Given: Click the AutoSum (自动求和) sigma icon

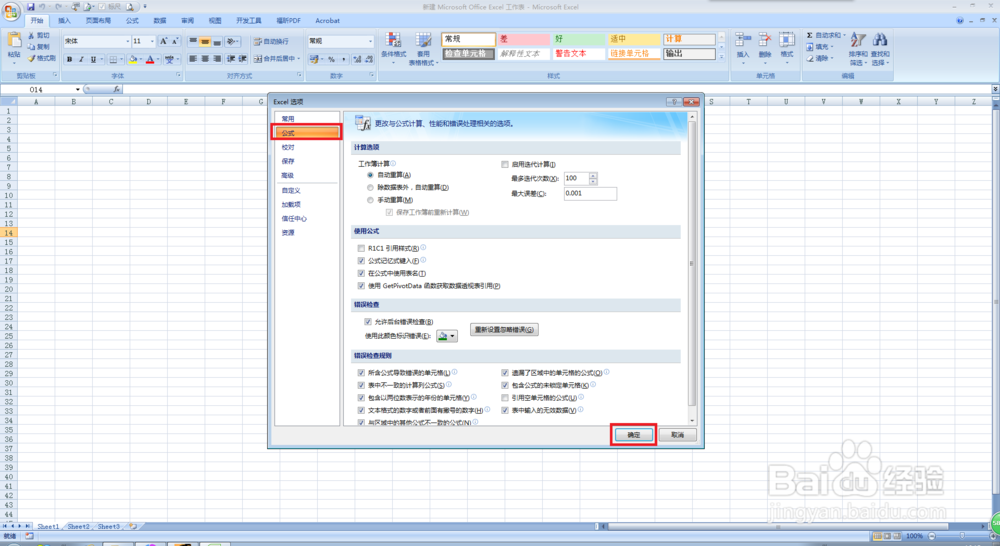Looking at the screenshot, I should pos(809,35).
